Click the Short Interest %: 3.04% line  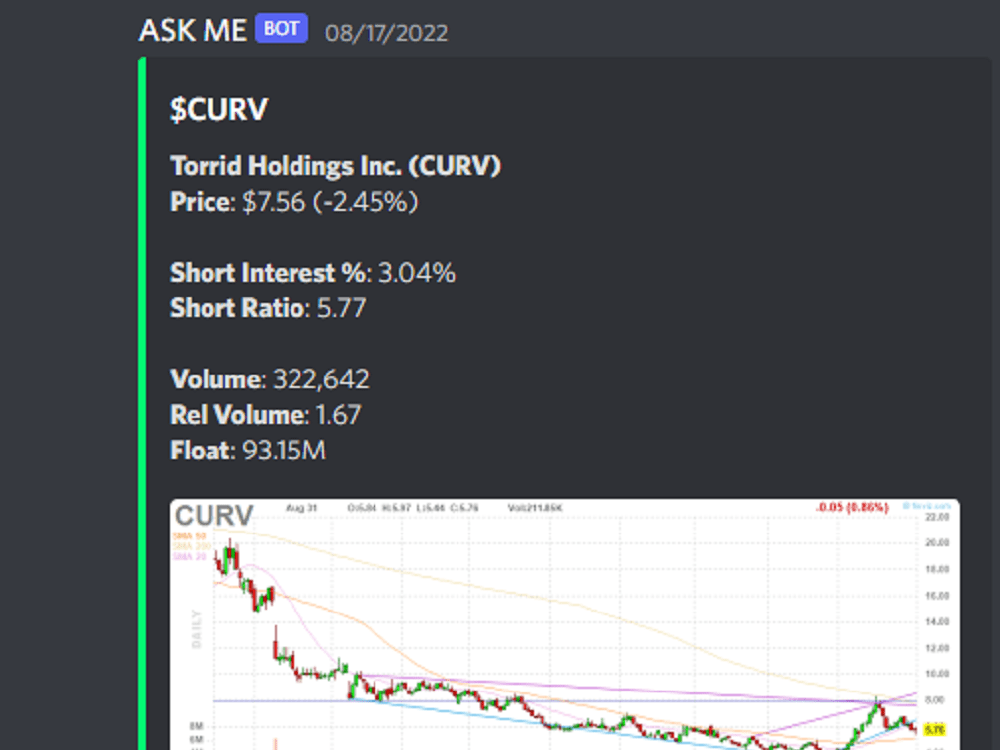pyautogui.click(x=312, y=273)
